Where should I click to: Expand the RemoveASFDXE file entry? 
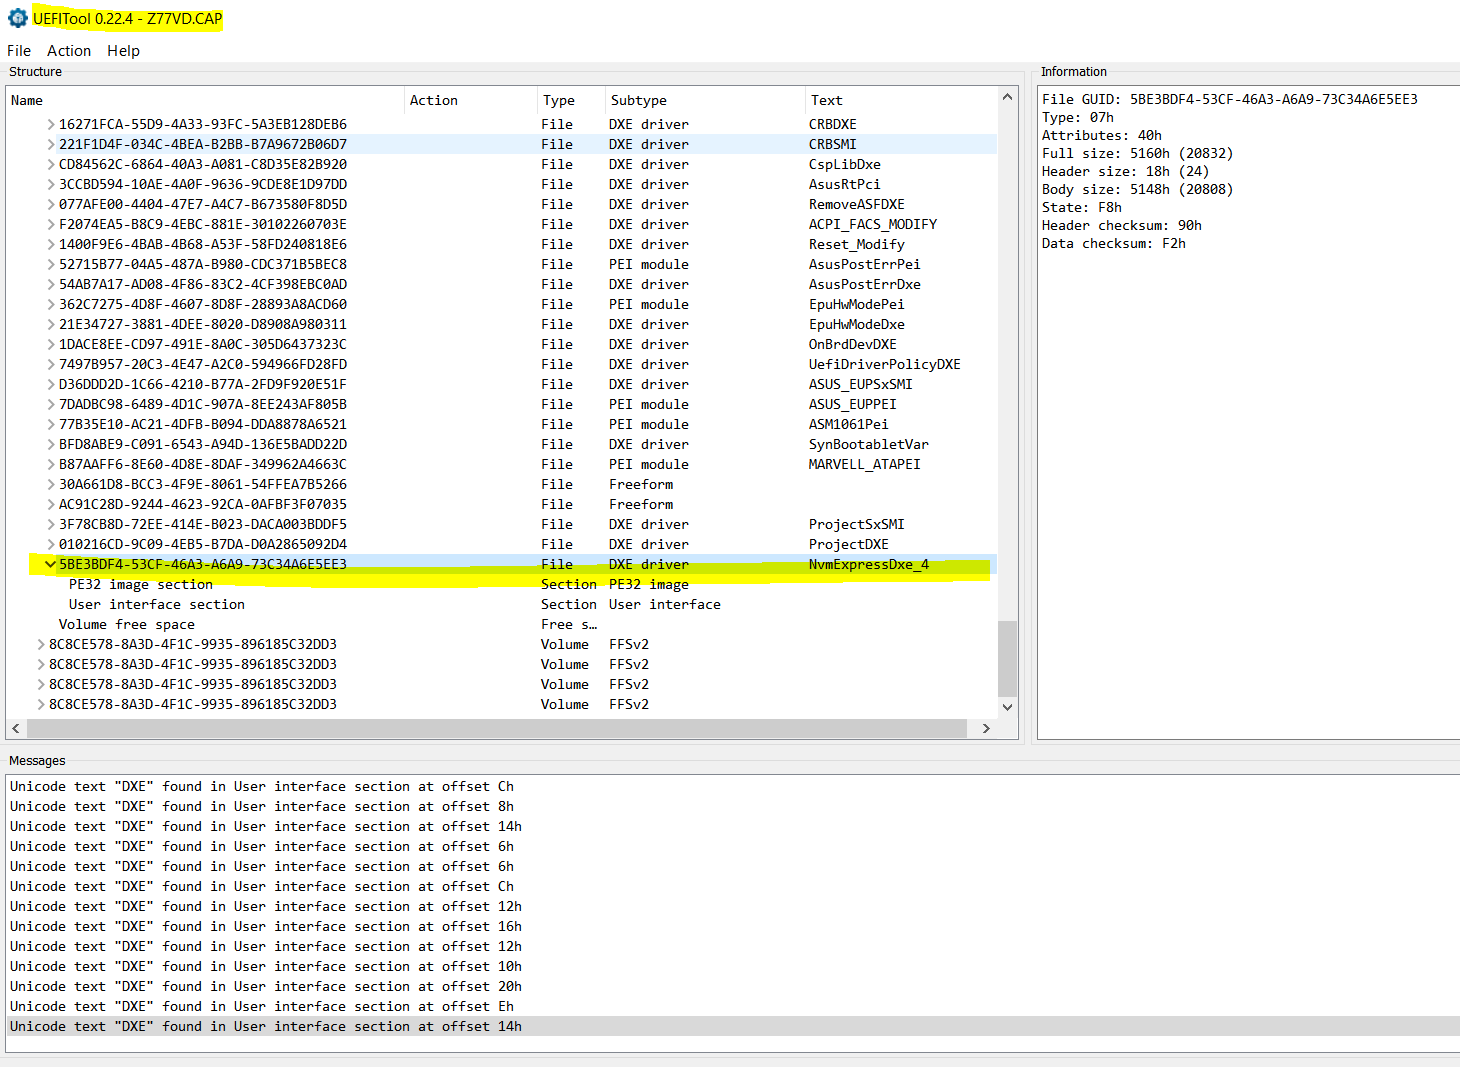(51, 205)
